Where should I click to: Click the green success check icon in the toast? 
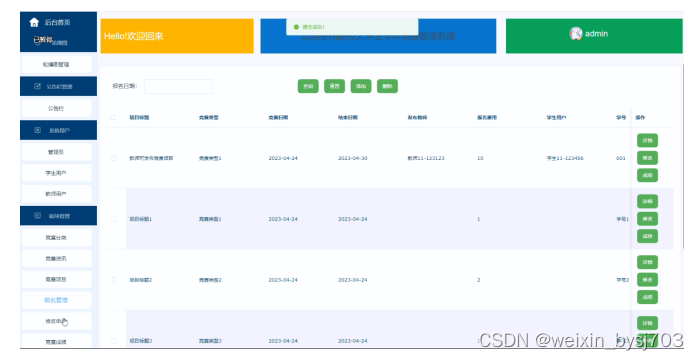tap(296, 27)
